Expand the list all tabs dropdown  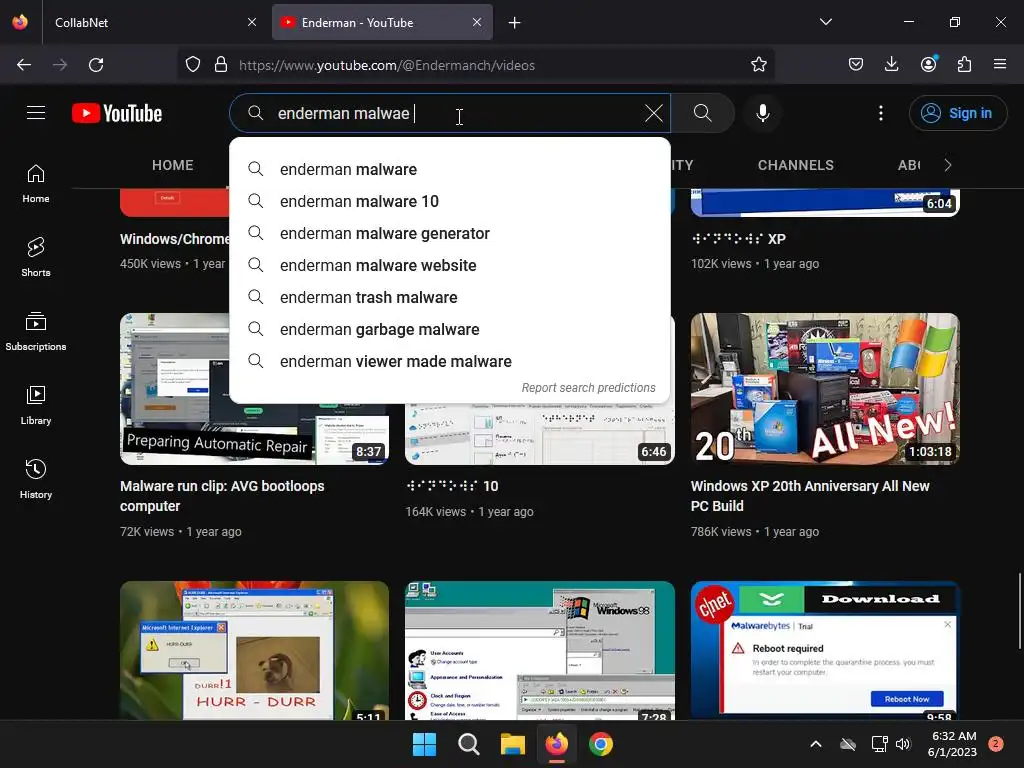pyautogui.click(x=825, y=22)
